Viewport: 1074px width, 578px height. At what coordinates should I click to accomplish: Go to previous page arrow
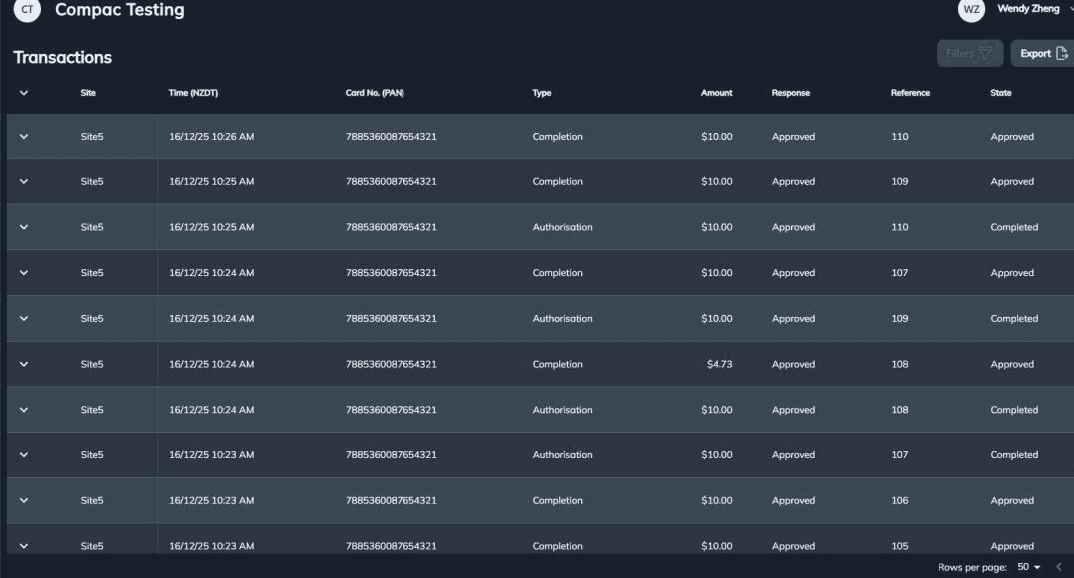coord(1059,567)
